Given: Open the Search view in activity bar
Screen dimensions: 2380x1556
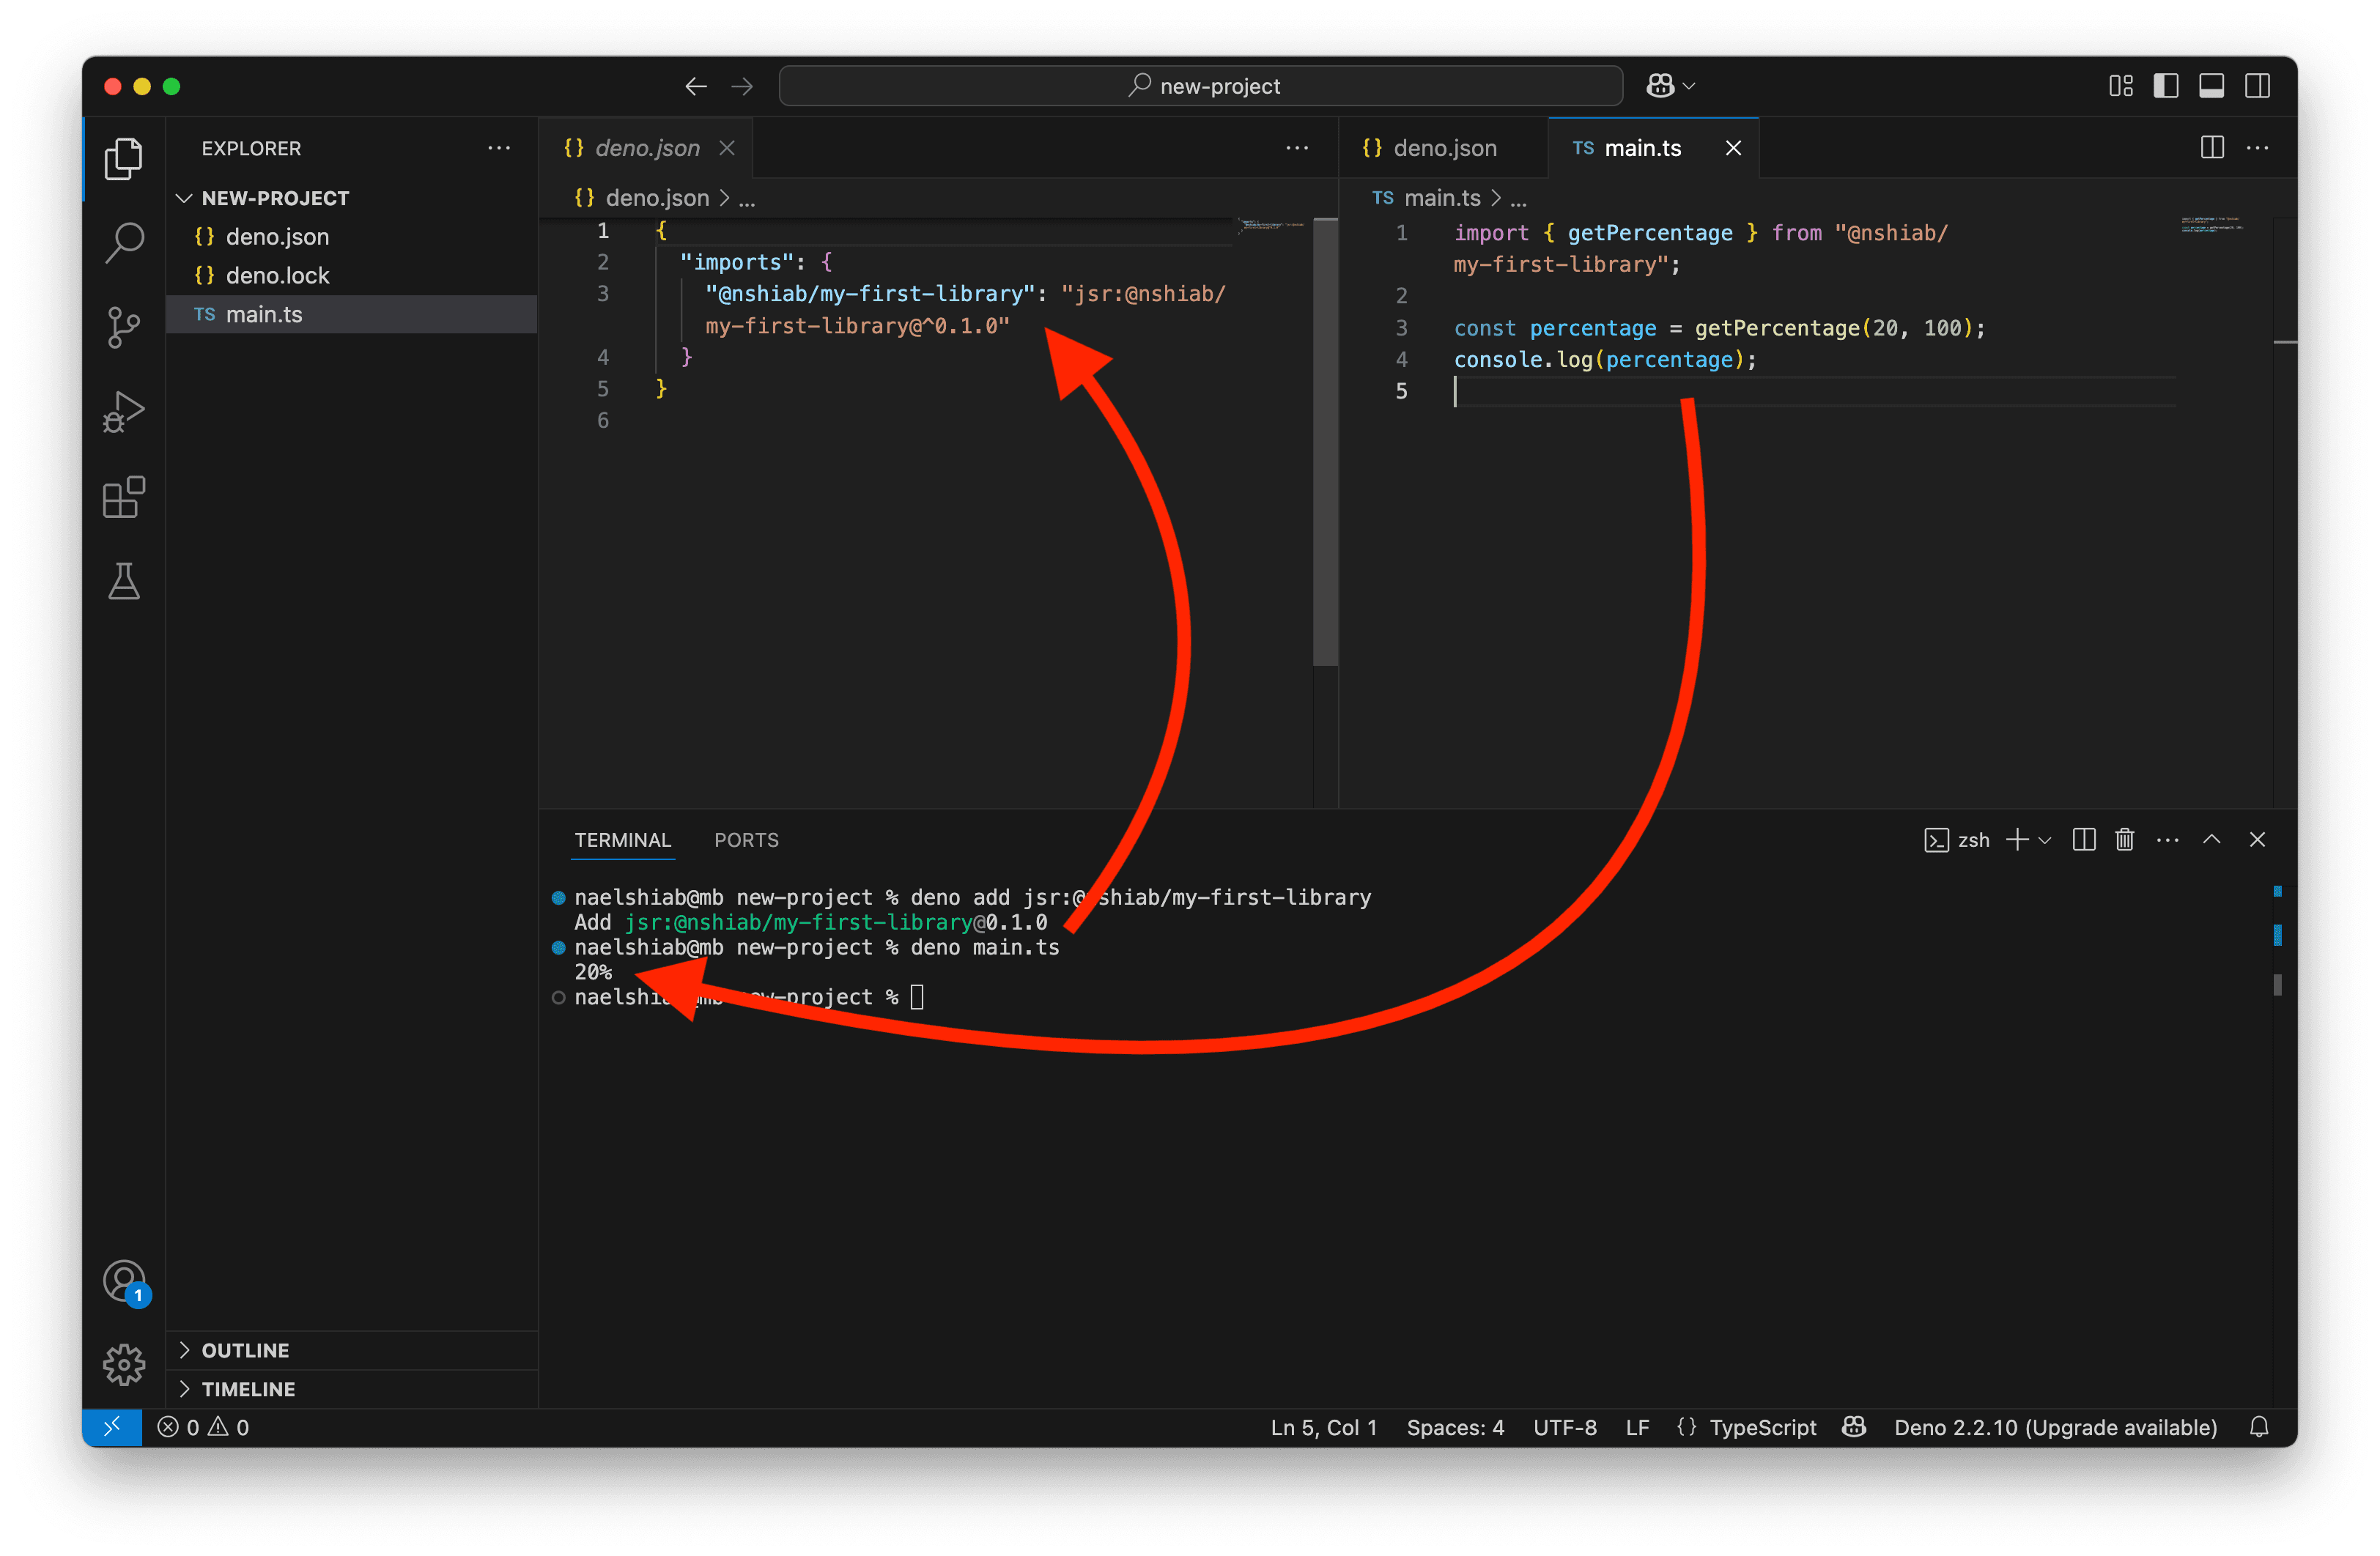Looking at the screenshot, I should pos(124,242).
